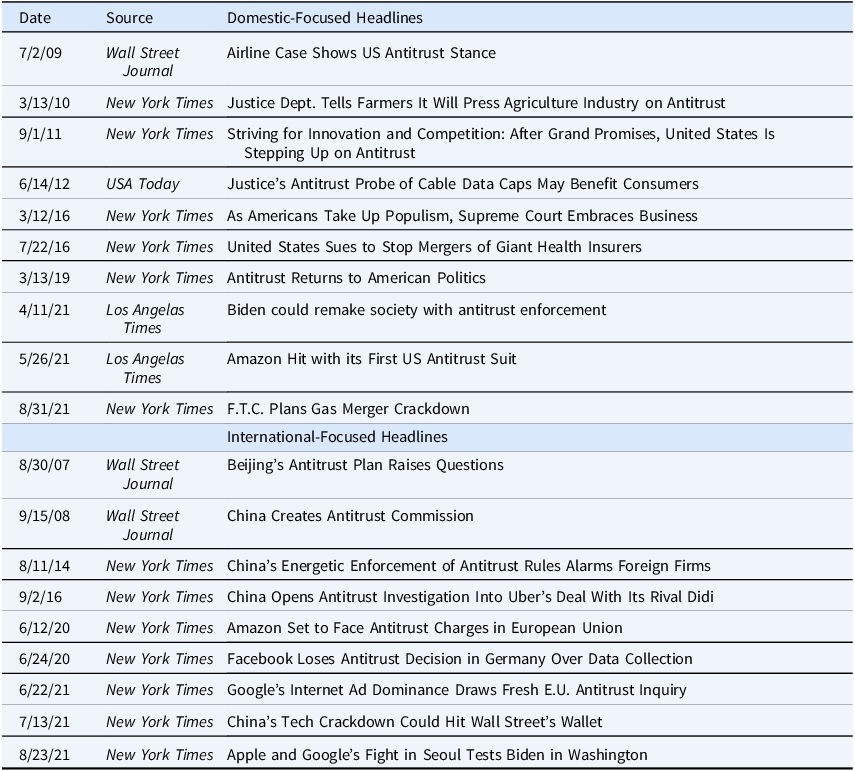This screenshot has height=771, width=855.
Task: Click the date 8/30/07
Action: tap(44, 465)
